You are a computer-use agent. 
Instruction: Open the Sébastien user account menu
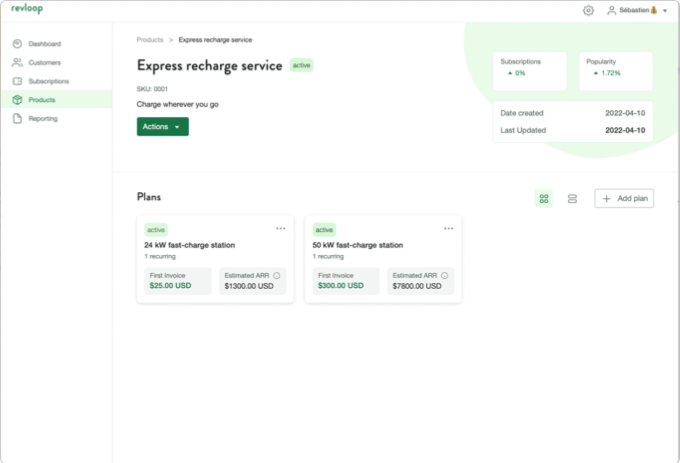click(x=637, y=10)
